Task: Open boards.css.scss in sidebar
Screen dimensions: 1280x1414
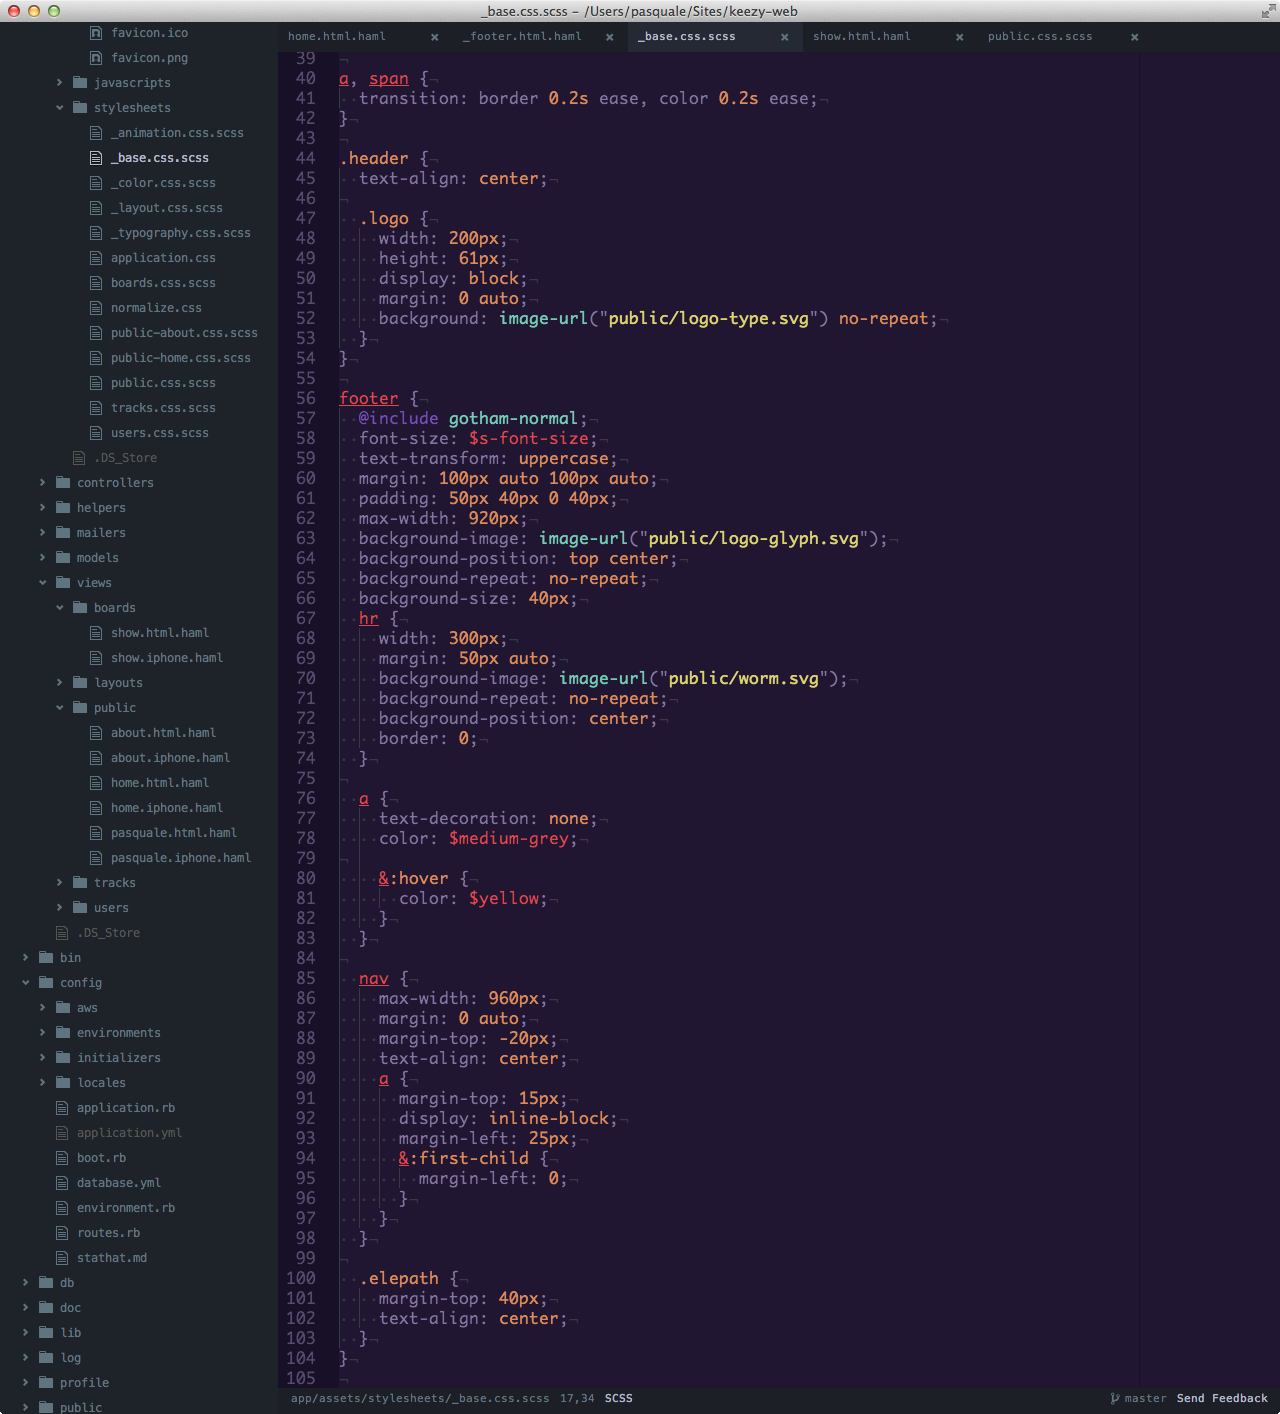Action: [x=163, y=283]
